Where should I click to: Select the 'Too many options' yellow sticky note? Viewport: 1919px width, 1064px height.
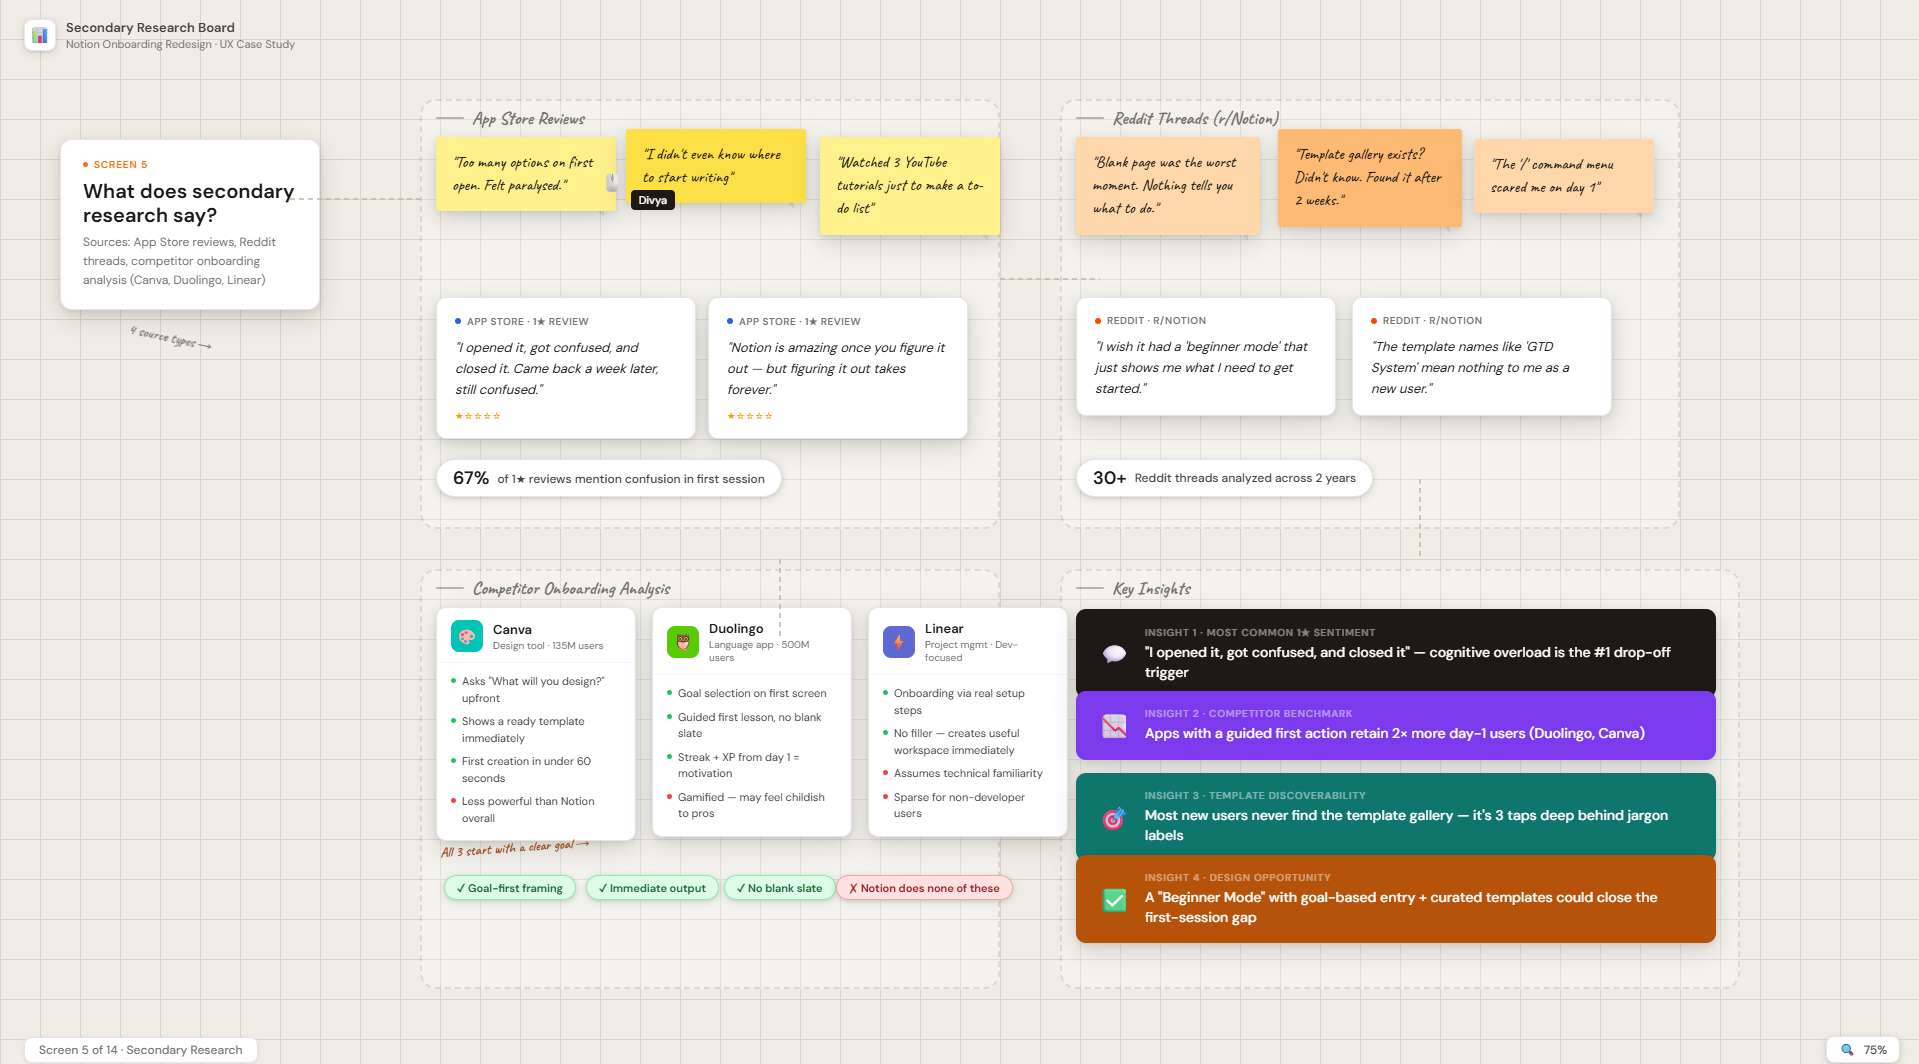526,175
